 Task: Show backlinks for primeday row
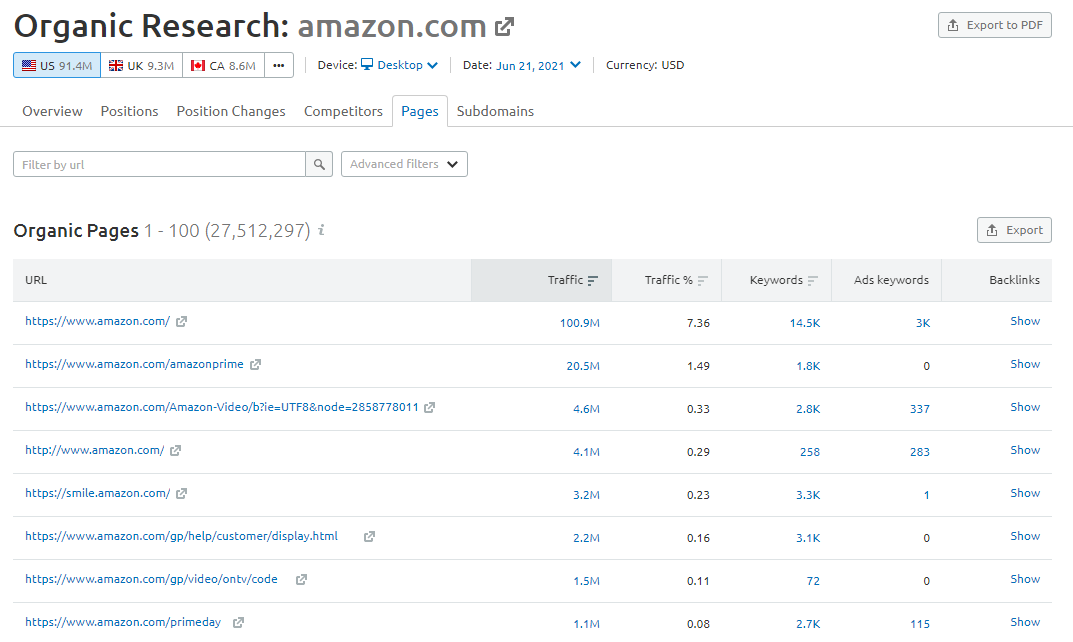(x=1025, y=622)
